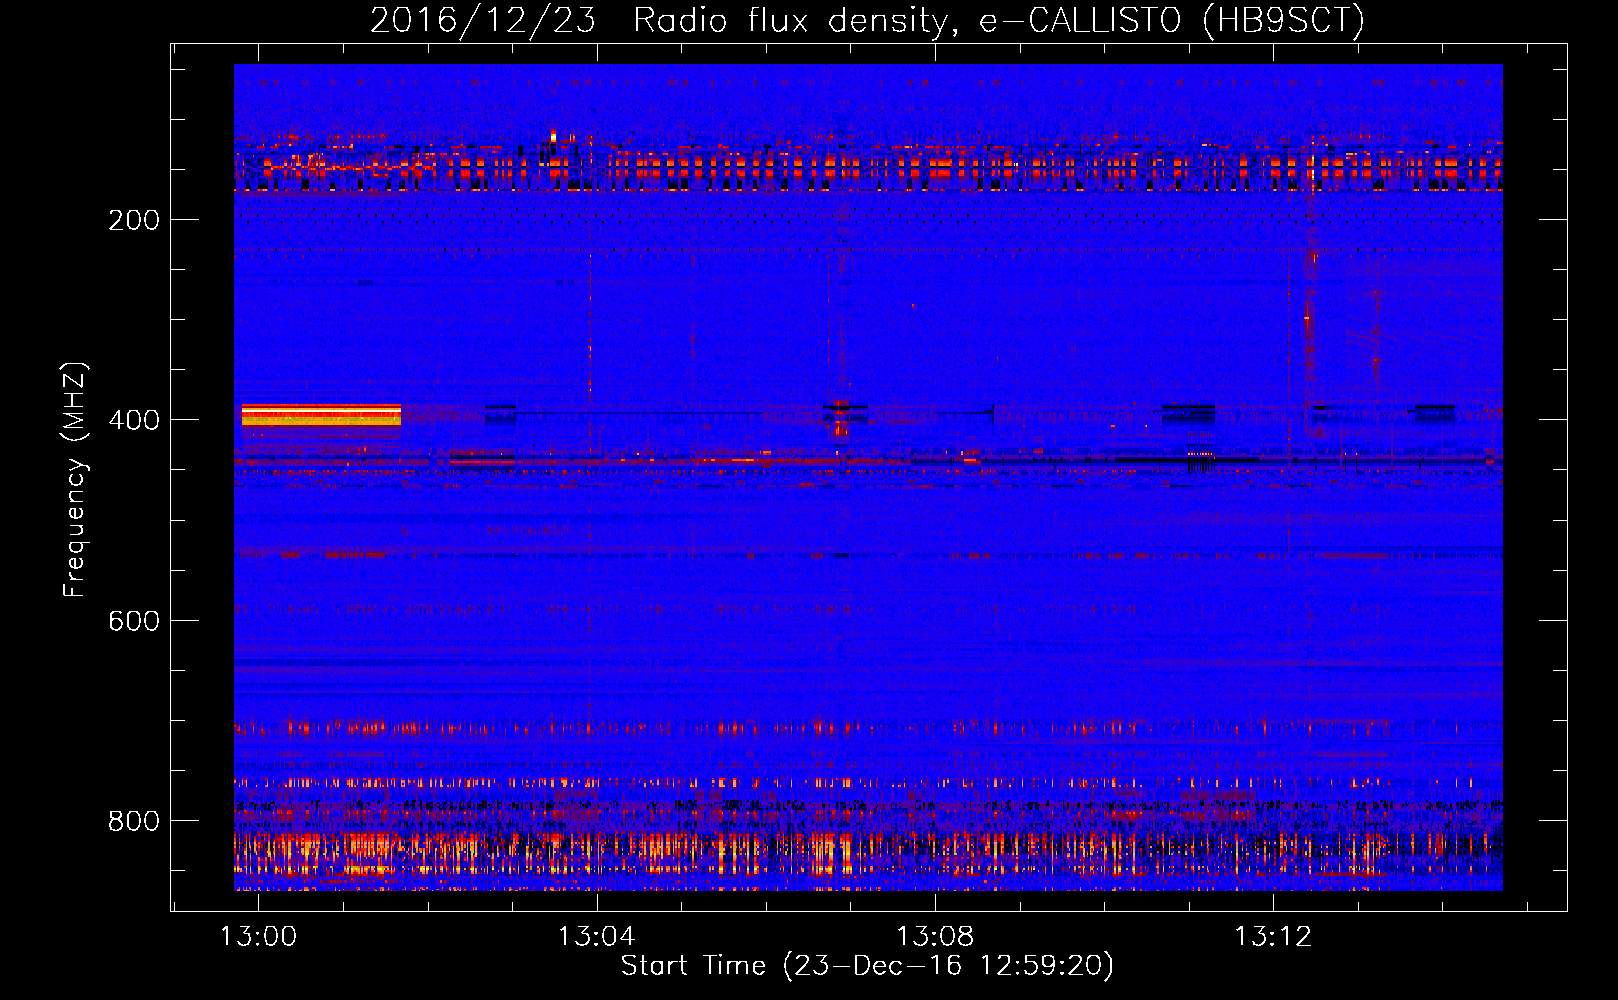Select the 'Frequency (MHZ)' axis label

[74, 479]
